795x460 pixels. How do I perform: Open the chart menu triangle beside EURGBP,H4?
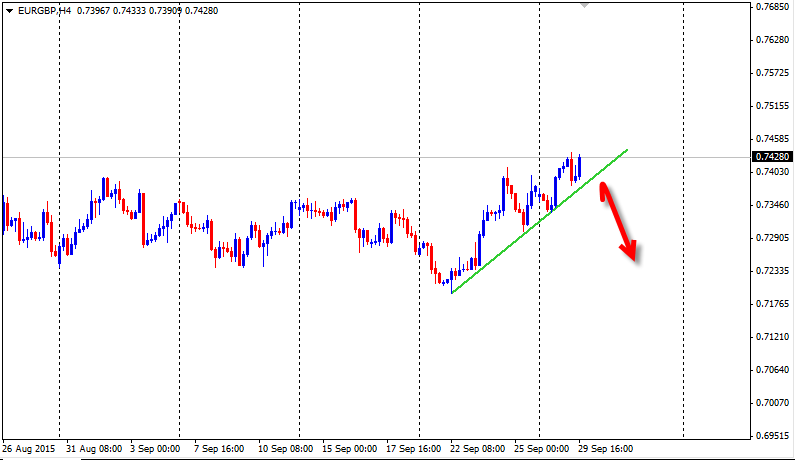(x=9, y=11)
